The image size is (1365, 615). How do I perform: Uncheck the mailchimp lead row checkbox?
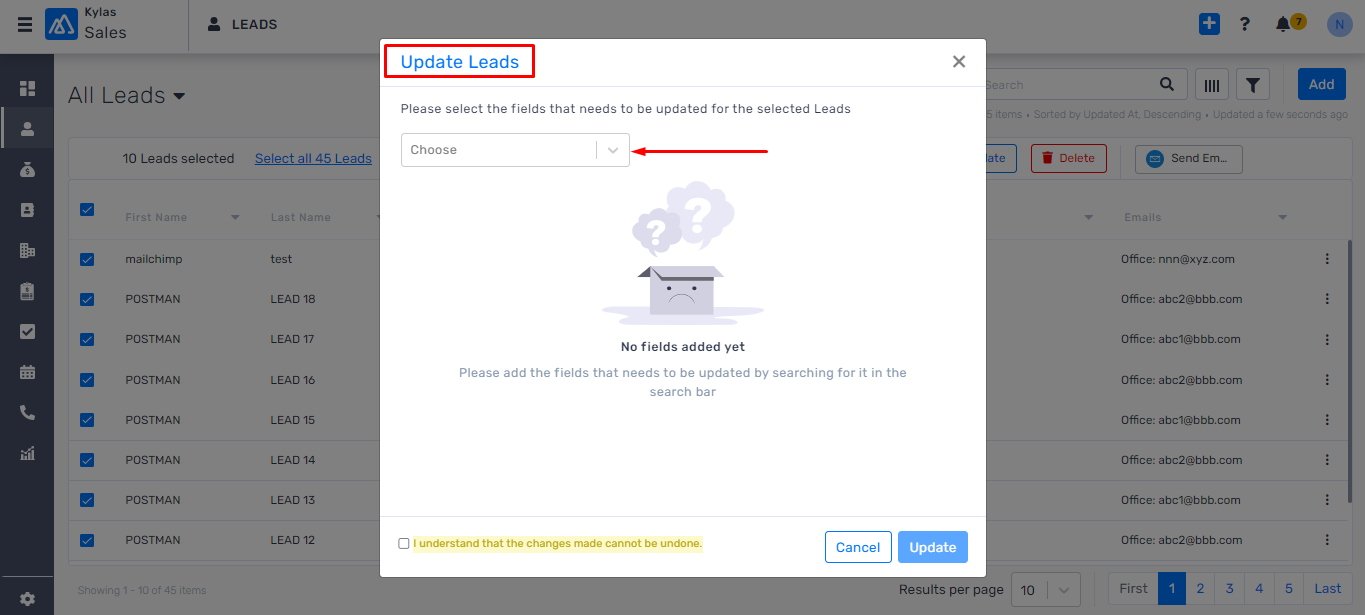click(87, 259)
